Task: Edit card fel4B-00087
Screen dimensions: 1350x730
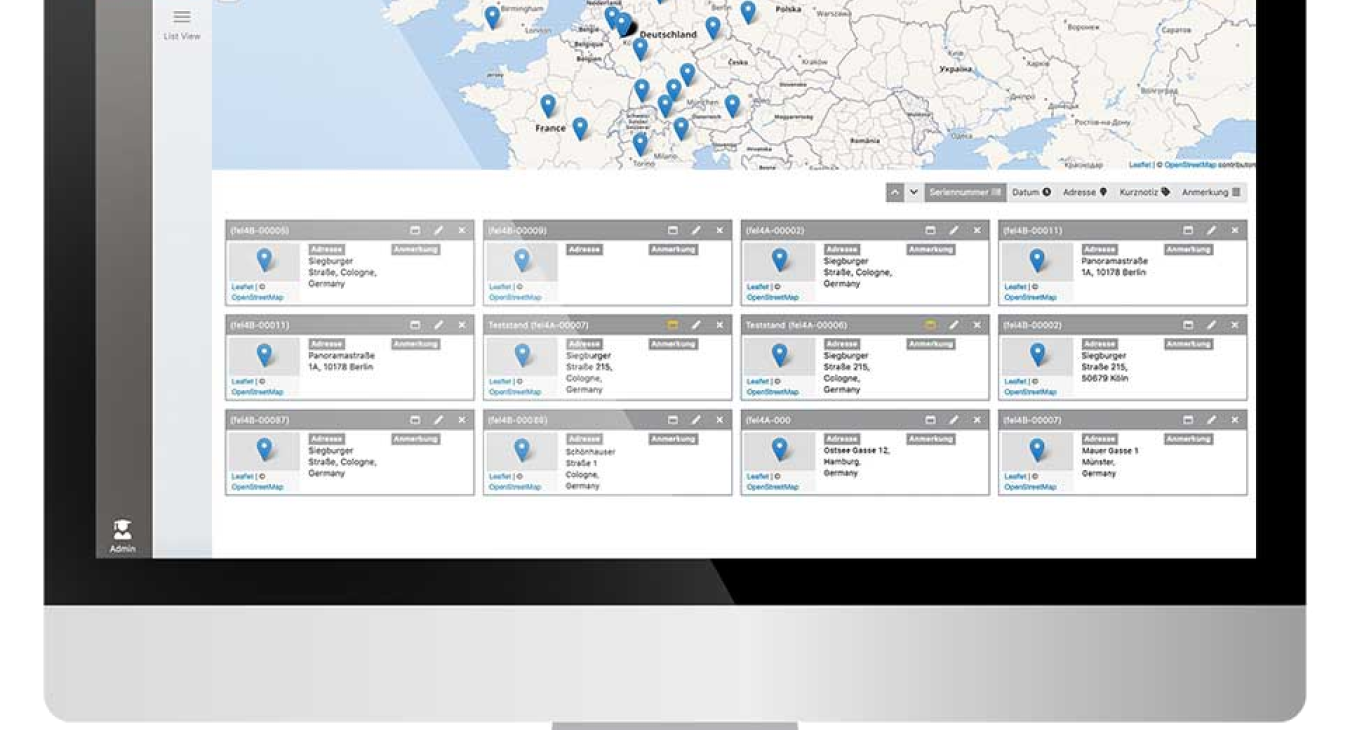Action: 438,420
